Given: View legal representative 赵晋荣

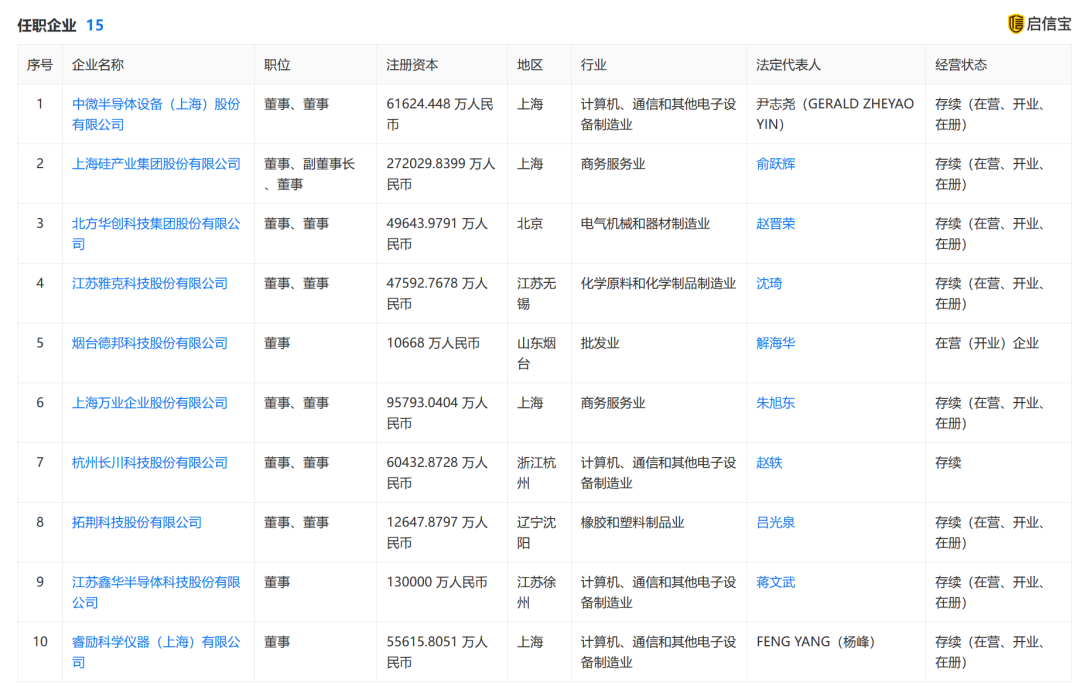Looking at the screenshot, I should tap(776, 224).
